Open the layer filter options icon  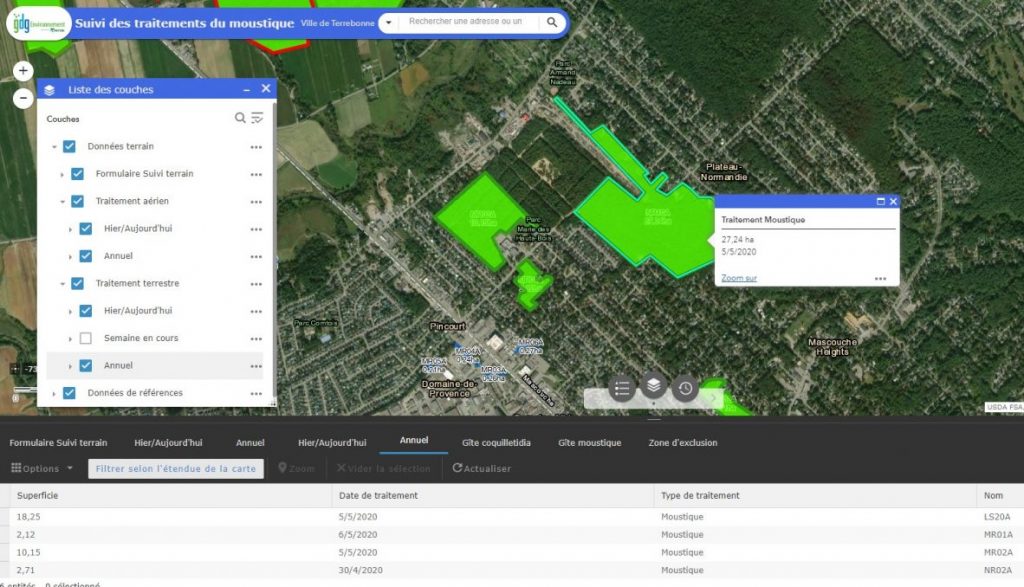tap(258, 118)
